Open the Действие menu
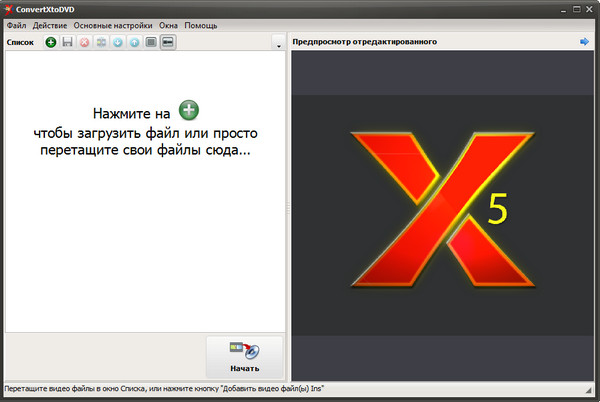Screen dimensions: 600x402 pyautogui.click(x=50, y=24)
